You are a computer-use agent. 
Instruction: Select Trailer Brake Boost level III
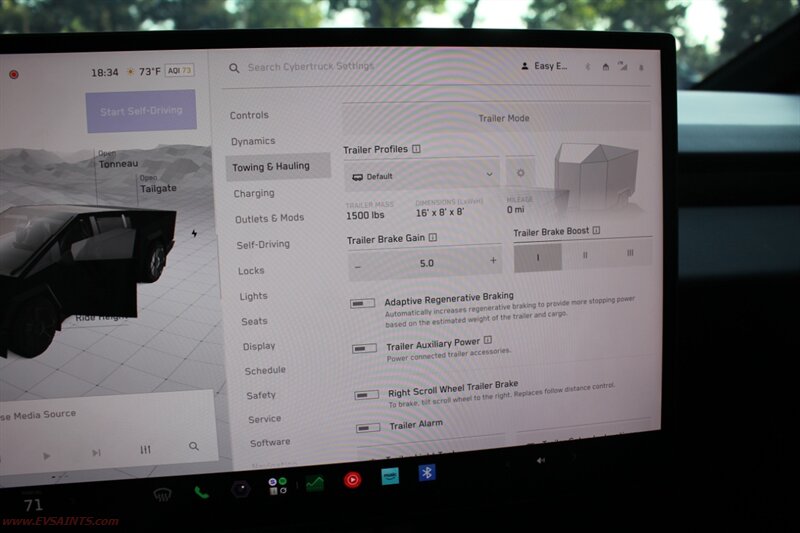(x=630, y=252)
